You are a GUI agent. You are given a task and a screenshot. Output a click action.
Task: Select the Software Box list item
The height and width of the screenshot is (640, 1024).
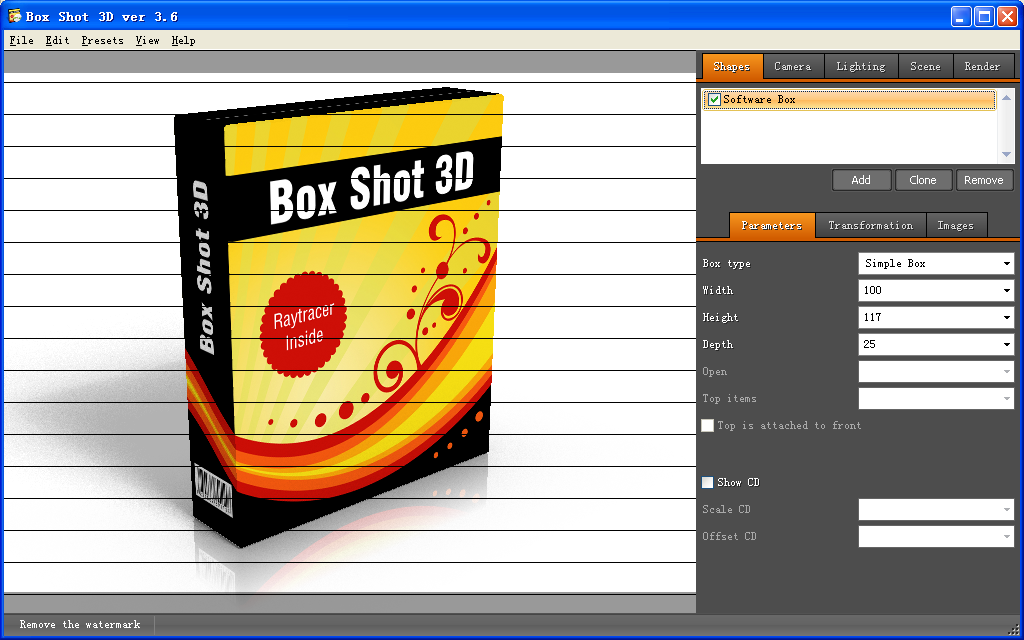850,100
